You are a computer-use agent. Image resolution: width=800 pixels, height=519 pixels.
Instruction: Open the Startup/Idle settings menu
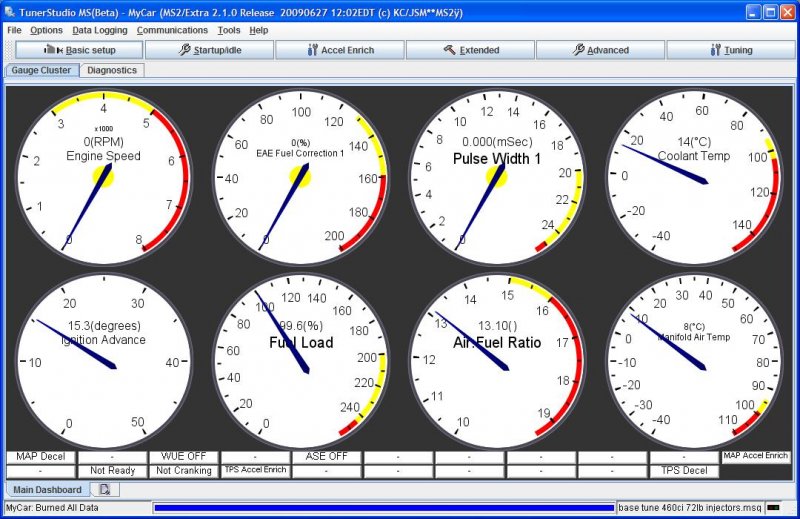tap(209, 50)
